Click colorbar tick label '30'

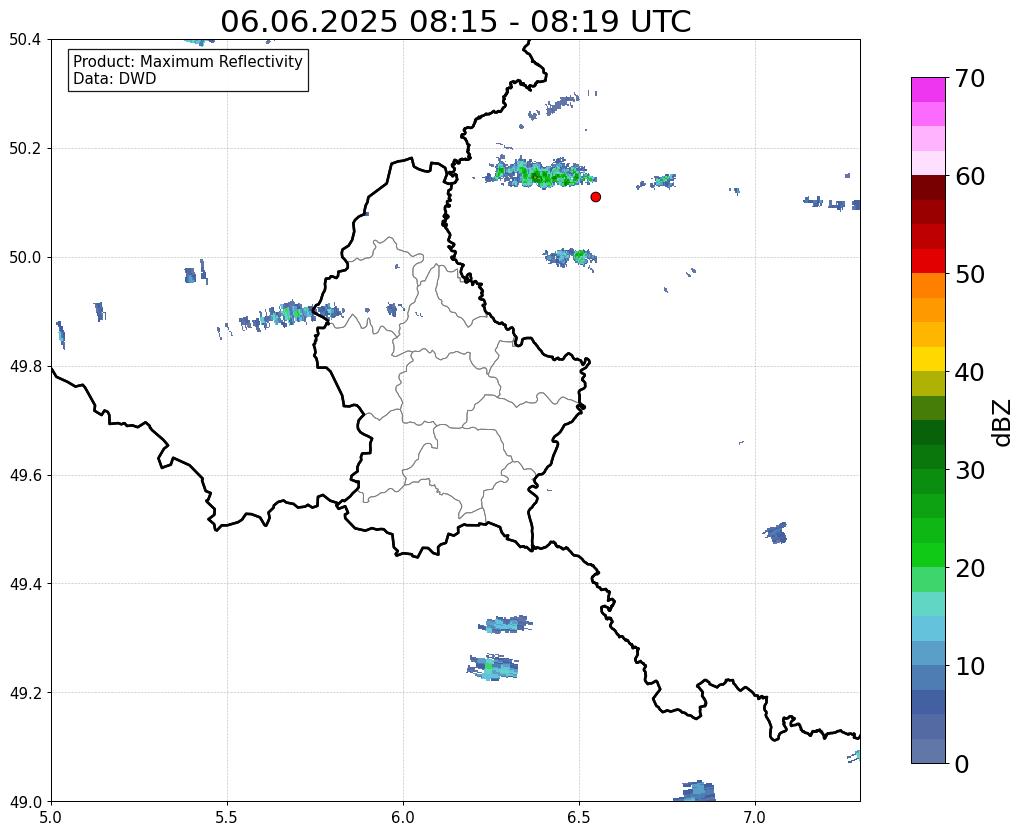[x=970, y=470]
